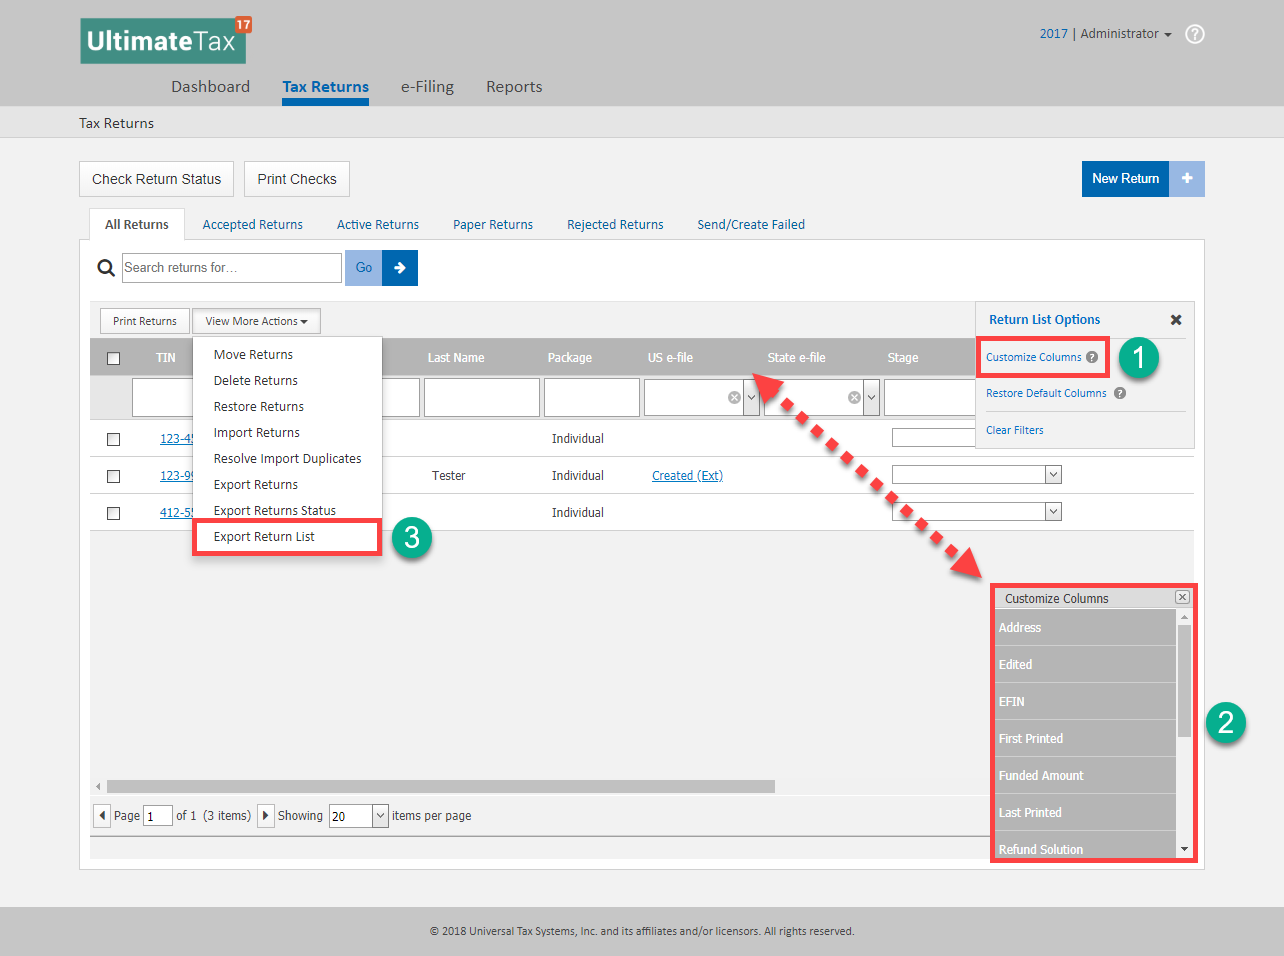Close the Customize Columns popup
1284x956 pixels.
tap(1182, 597)
